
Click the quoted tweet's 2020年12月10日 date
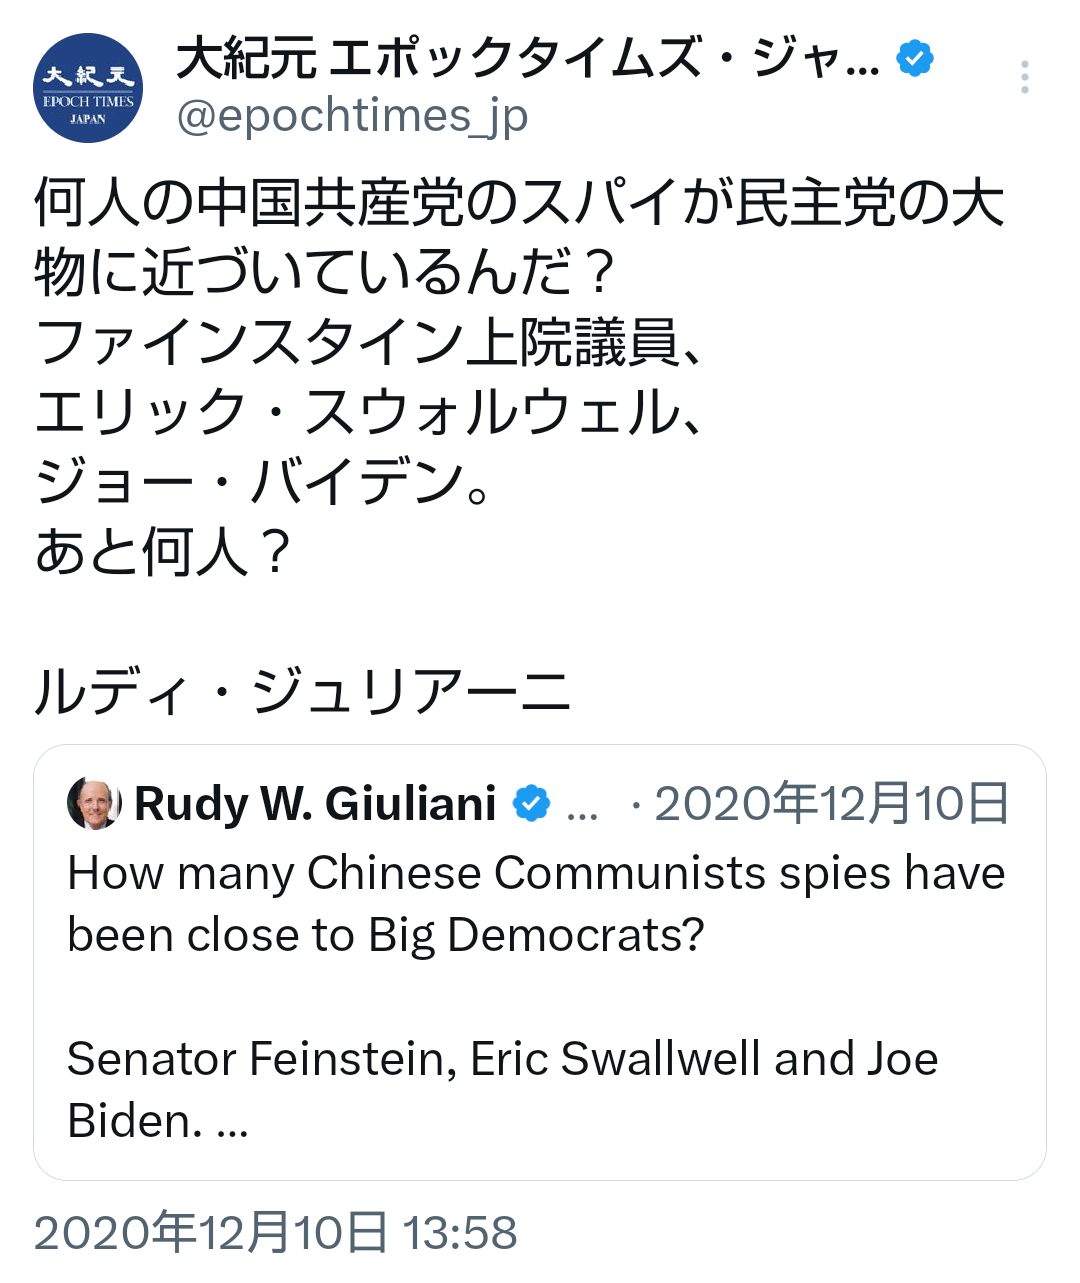pyautogui.click(x=832, y=804)
